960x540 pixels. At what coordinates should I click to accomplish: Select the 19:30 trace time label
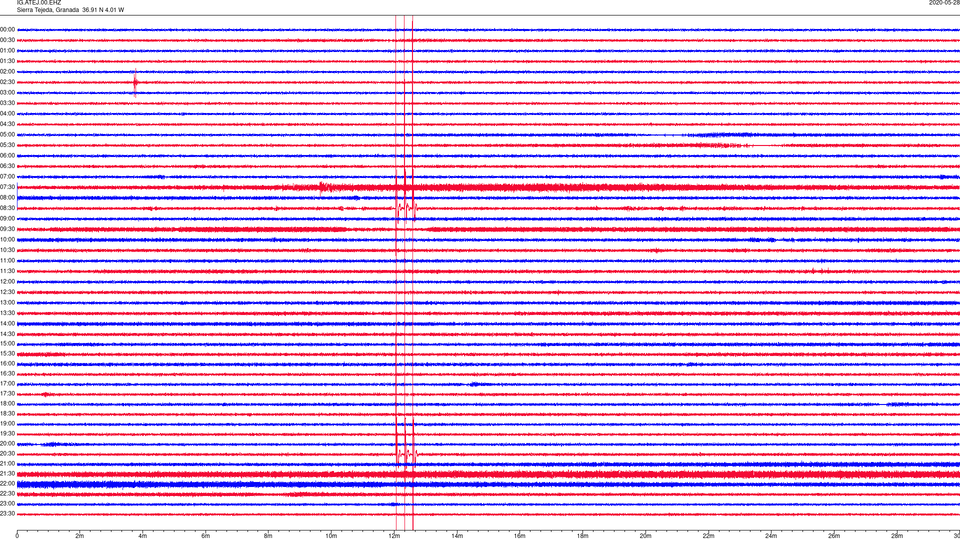[7, 433]
